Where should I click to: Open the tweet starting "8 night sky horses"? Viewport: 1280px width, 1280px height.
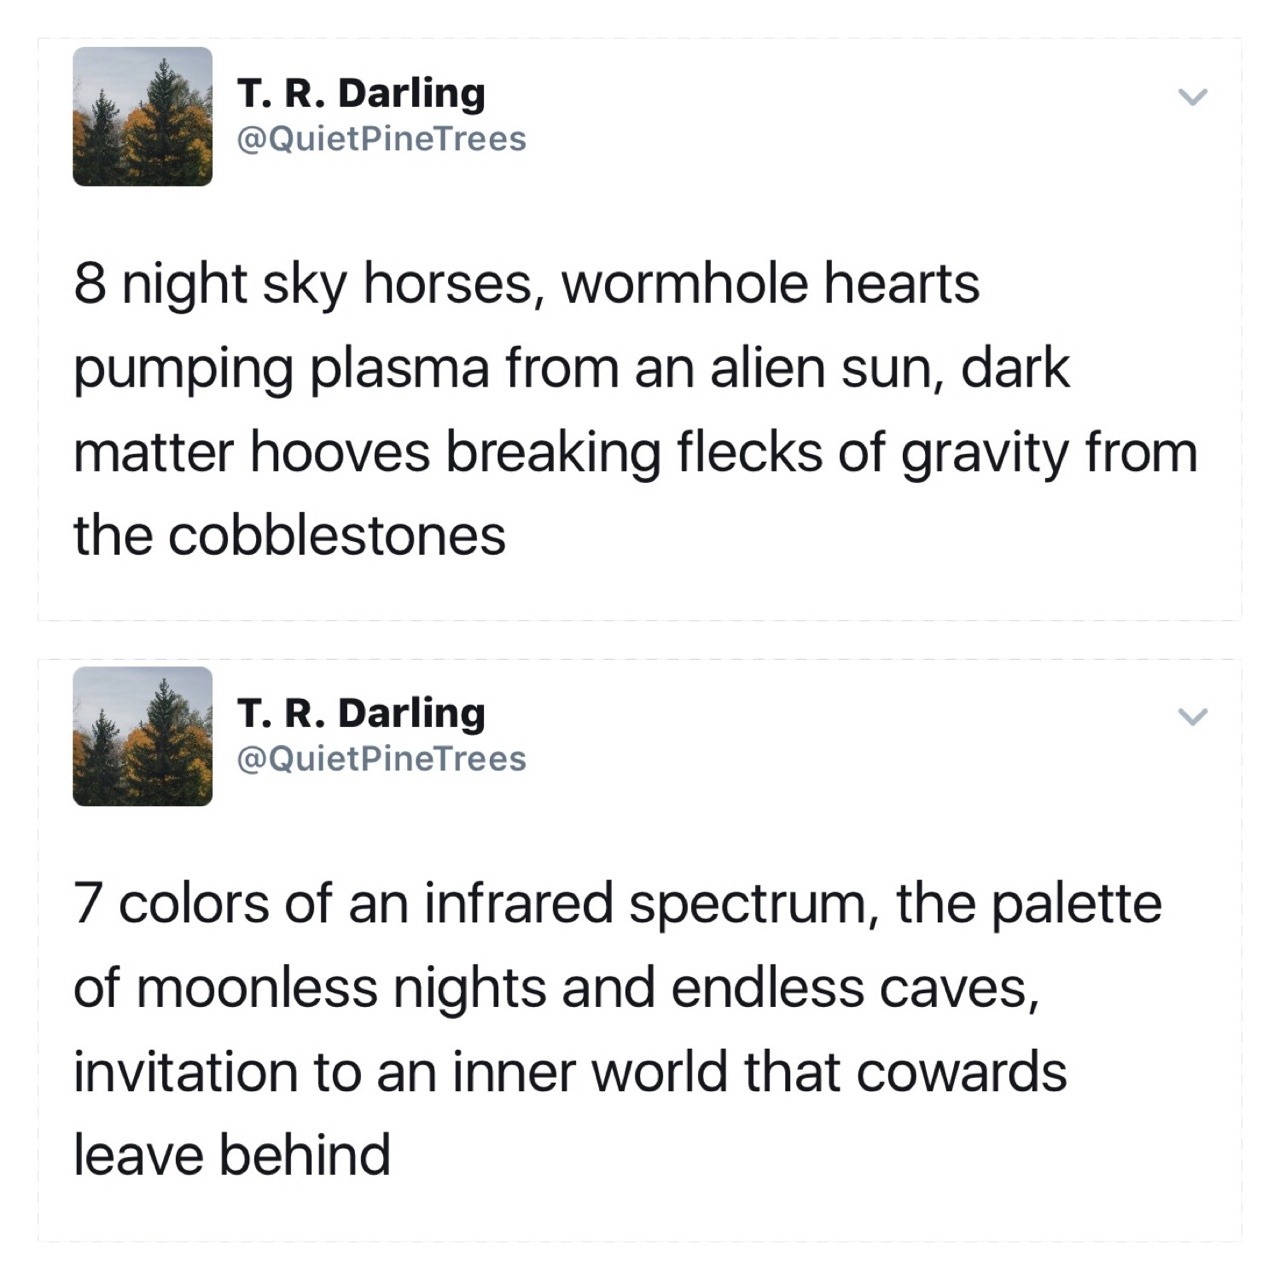point(526,284)
